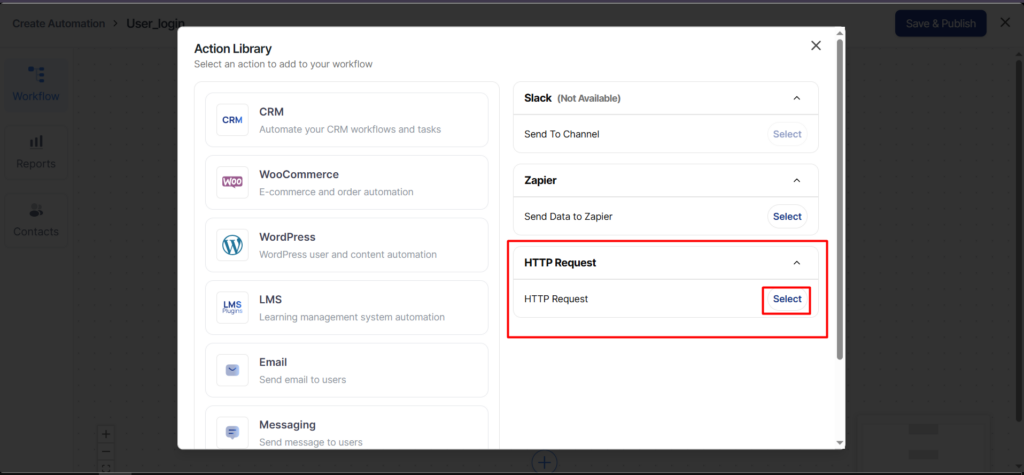Screen dimensions: 1024x475
Task: Collapse the Zapier section chevron
Action: [x=796, y=180]
